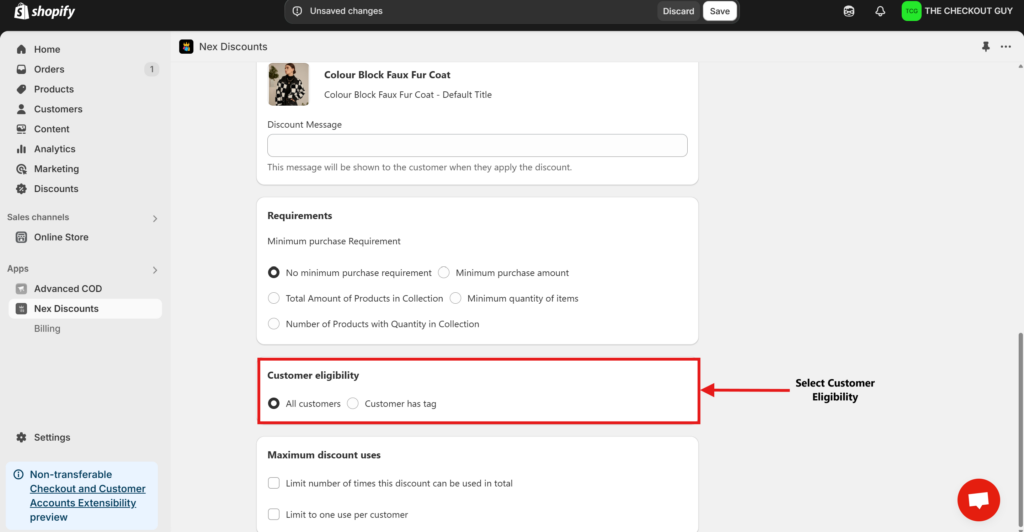The width and height of the screenshot is (1024, 532).
Task: Click the Analytics bar chart icon
Action: (x=22, y=149)
